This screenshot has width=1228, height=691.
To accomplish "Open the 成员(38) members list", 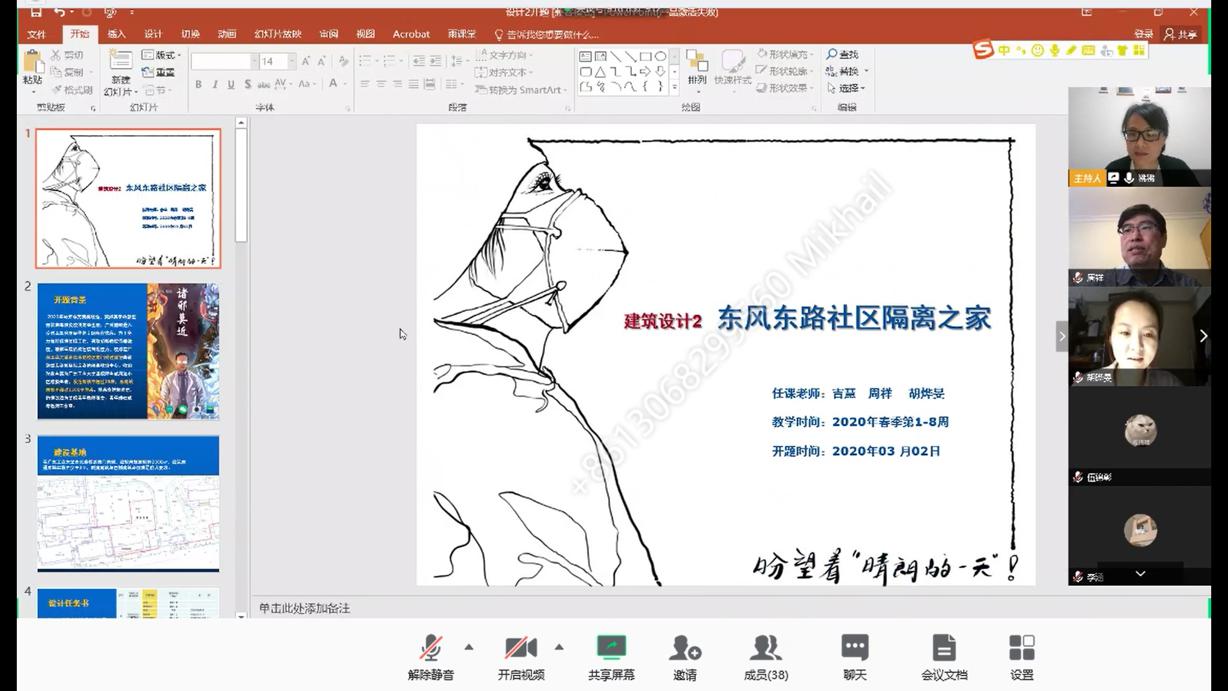I will point(766,648).
